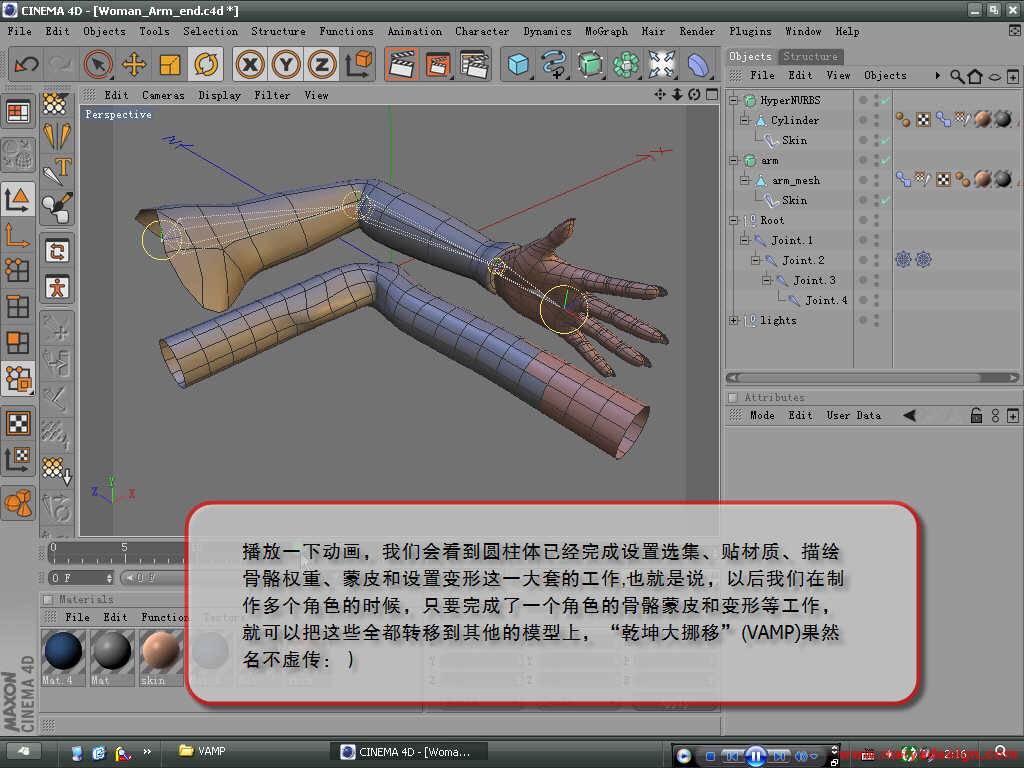Viewport: 1024px width, 768px height.
Task: Add a cube primitive object
Action: (x=518, y=64)
